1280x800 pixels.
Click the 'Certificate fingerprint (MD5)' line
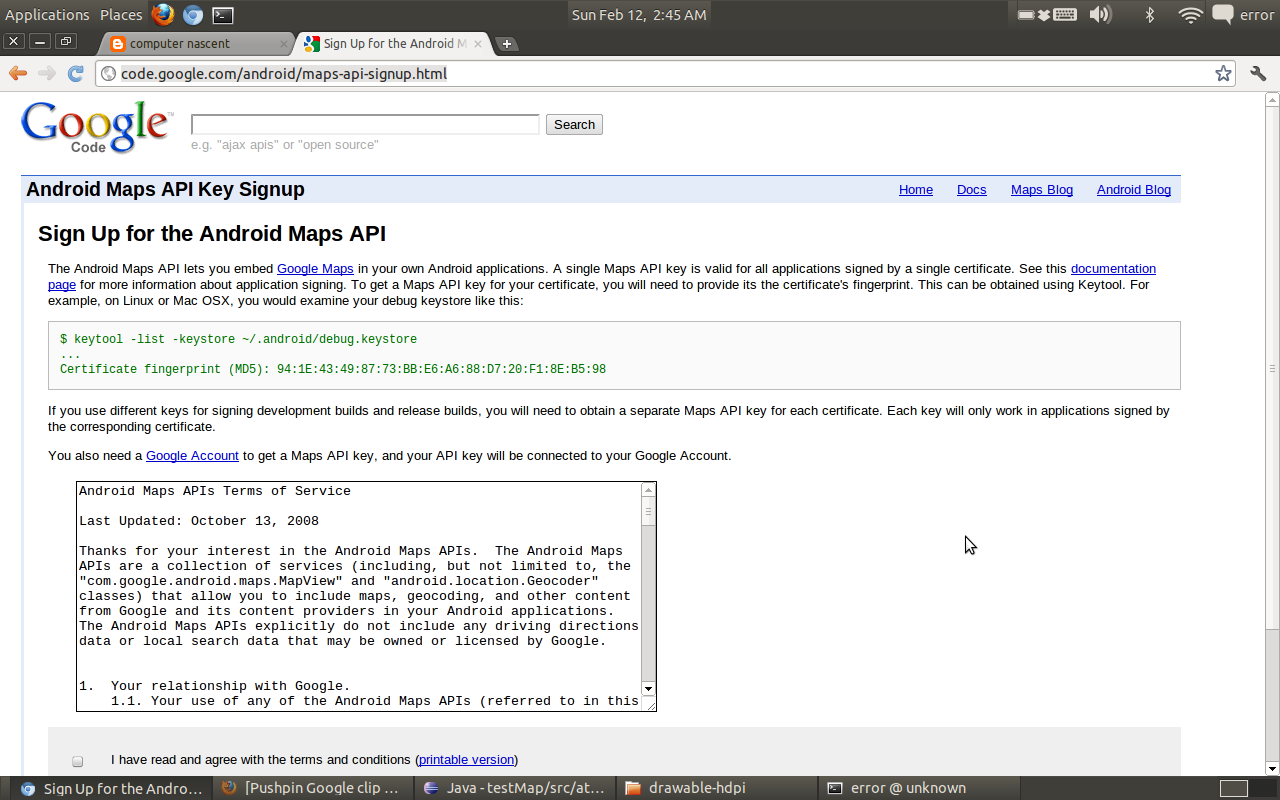coord(333,369)
